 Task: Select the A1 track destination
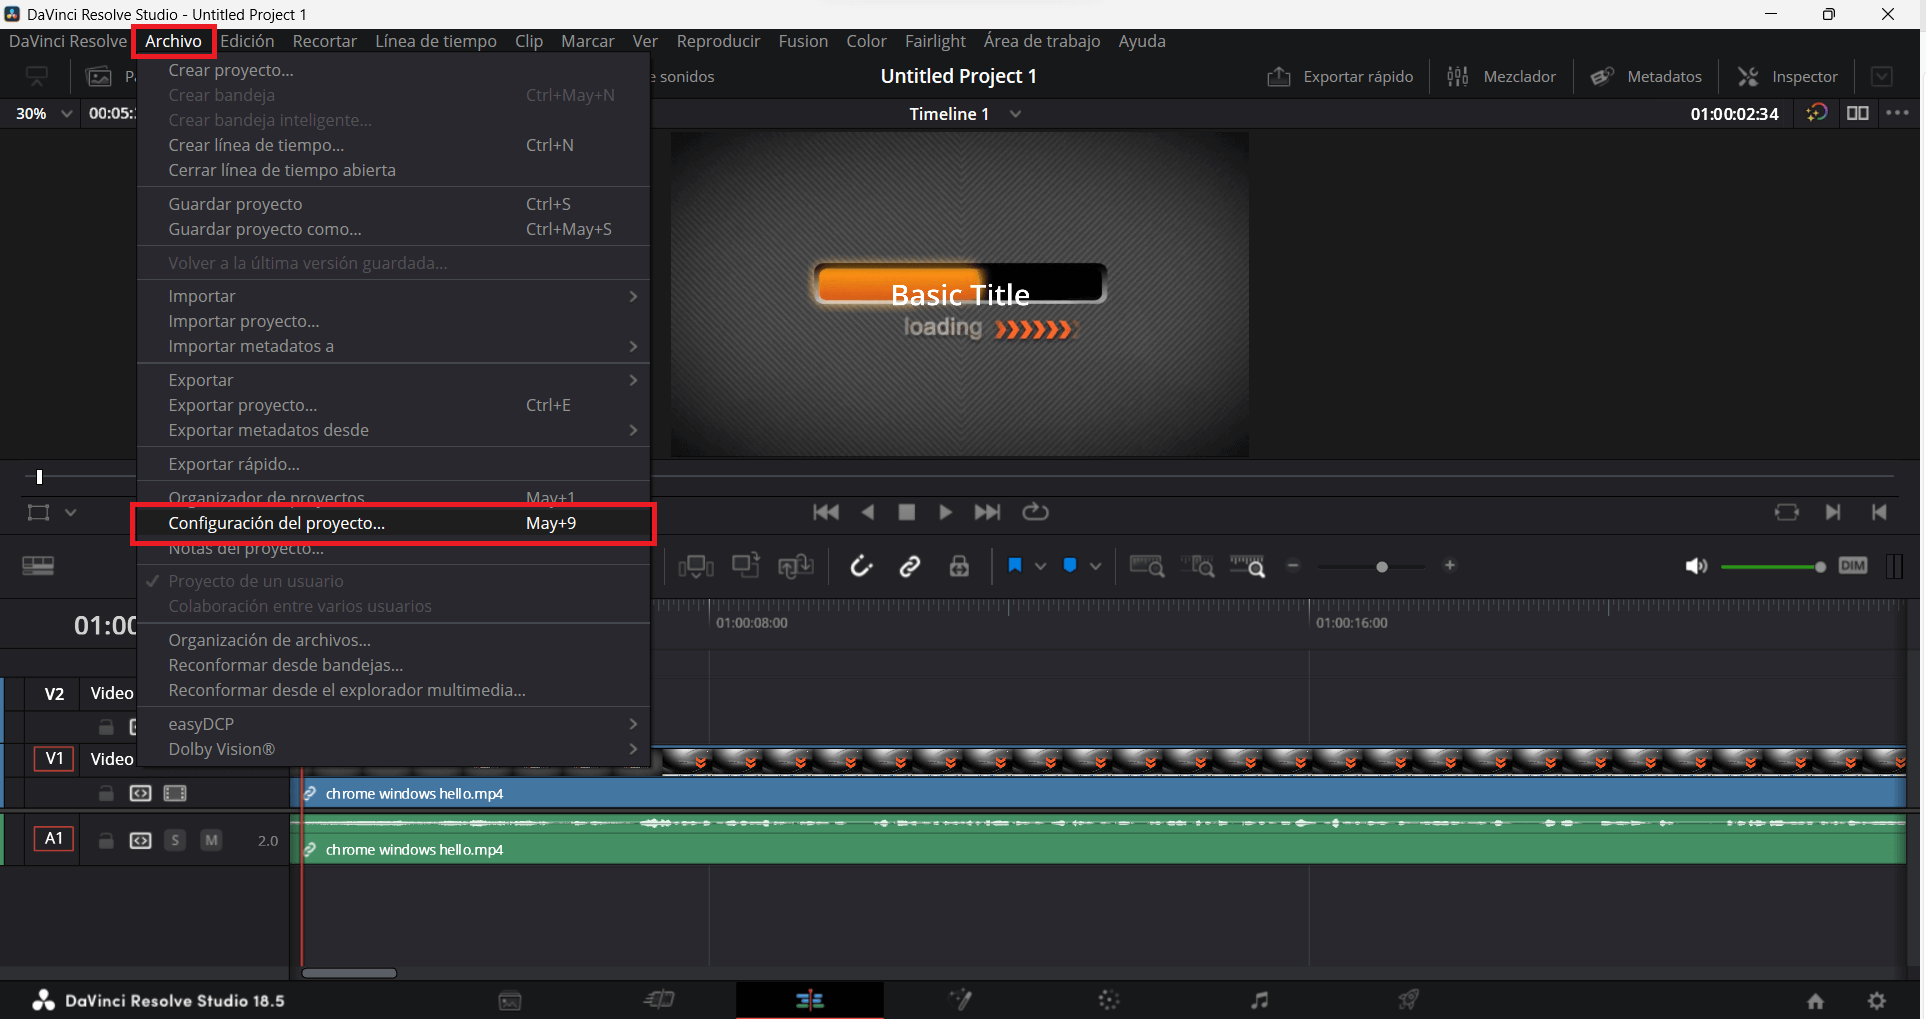(x=54, y=839)
